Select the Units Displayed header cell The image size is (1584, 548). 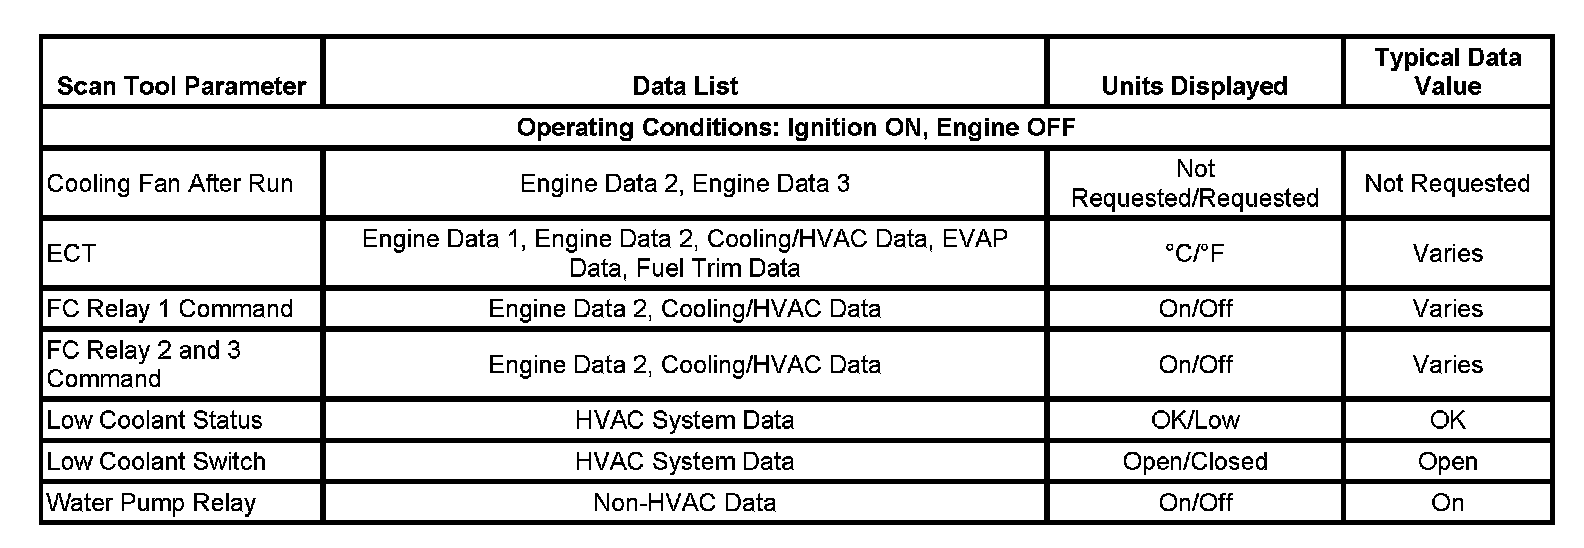(1194, 86)
